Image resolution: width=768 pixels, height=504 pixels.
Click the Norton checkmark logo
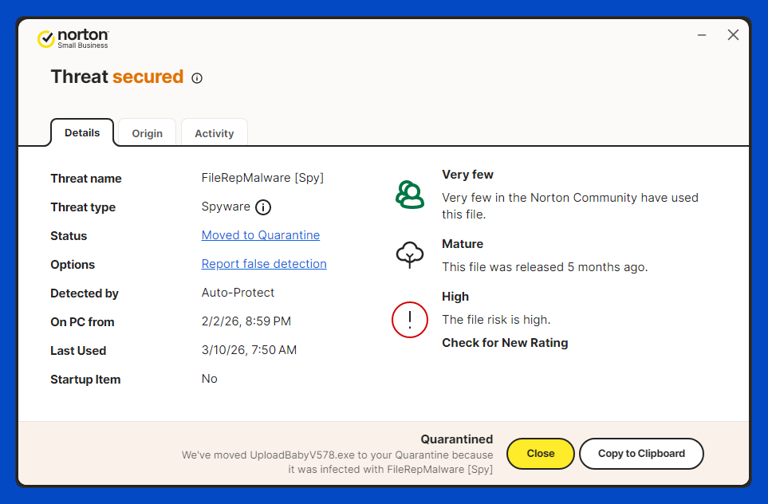pos(46,39)
